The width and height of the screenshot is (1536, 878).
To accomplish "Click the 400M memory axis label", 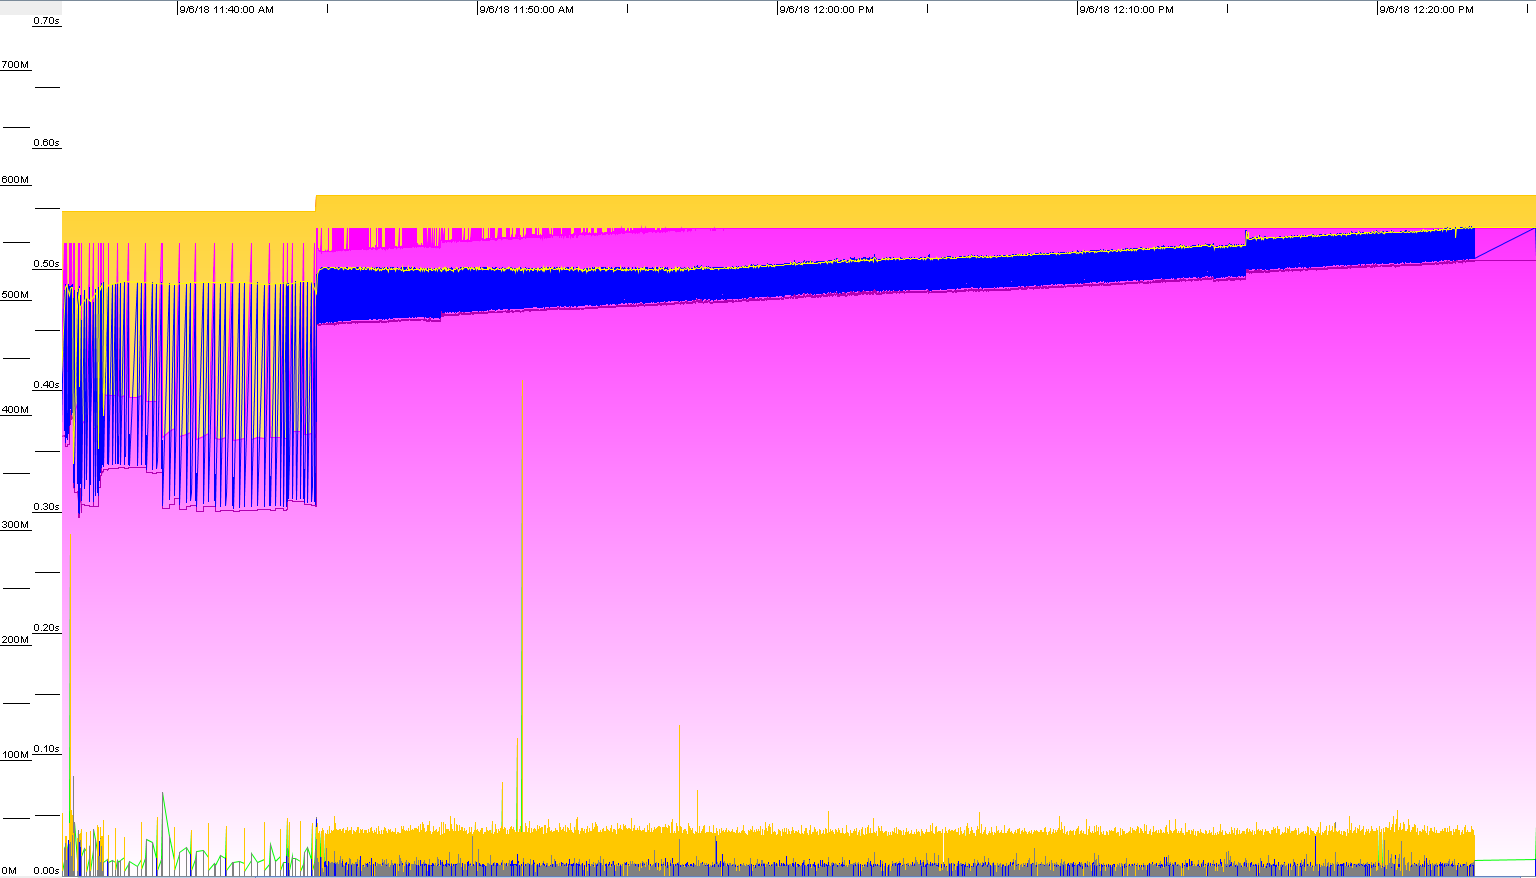I will 16,410.
